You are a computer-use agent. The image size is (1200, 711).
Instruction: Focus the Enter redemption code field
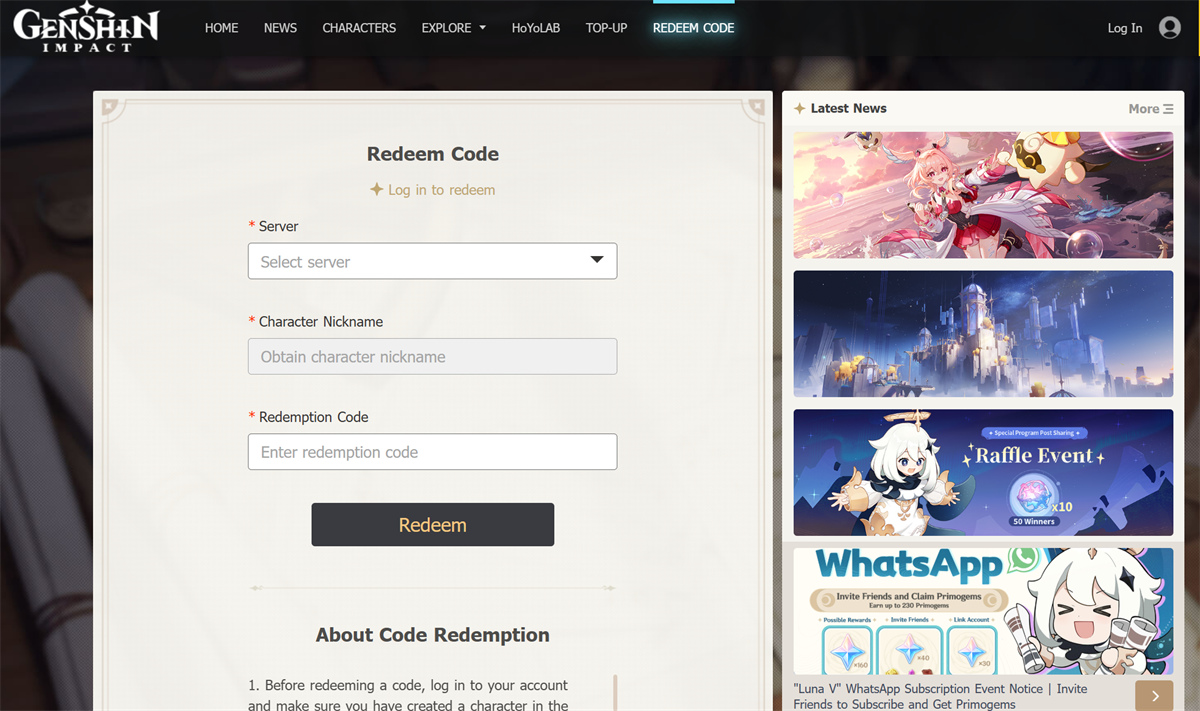point(432,452)
